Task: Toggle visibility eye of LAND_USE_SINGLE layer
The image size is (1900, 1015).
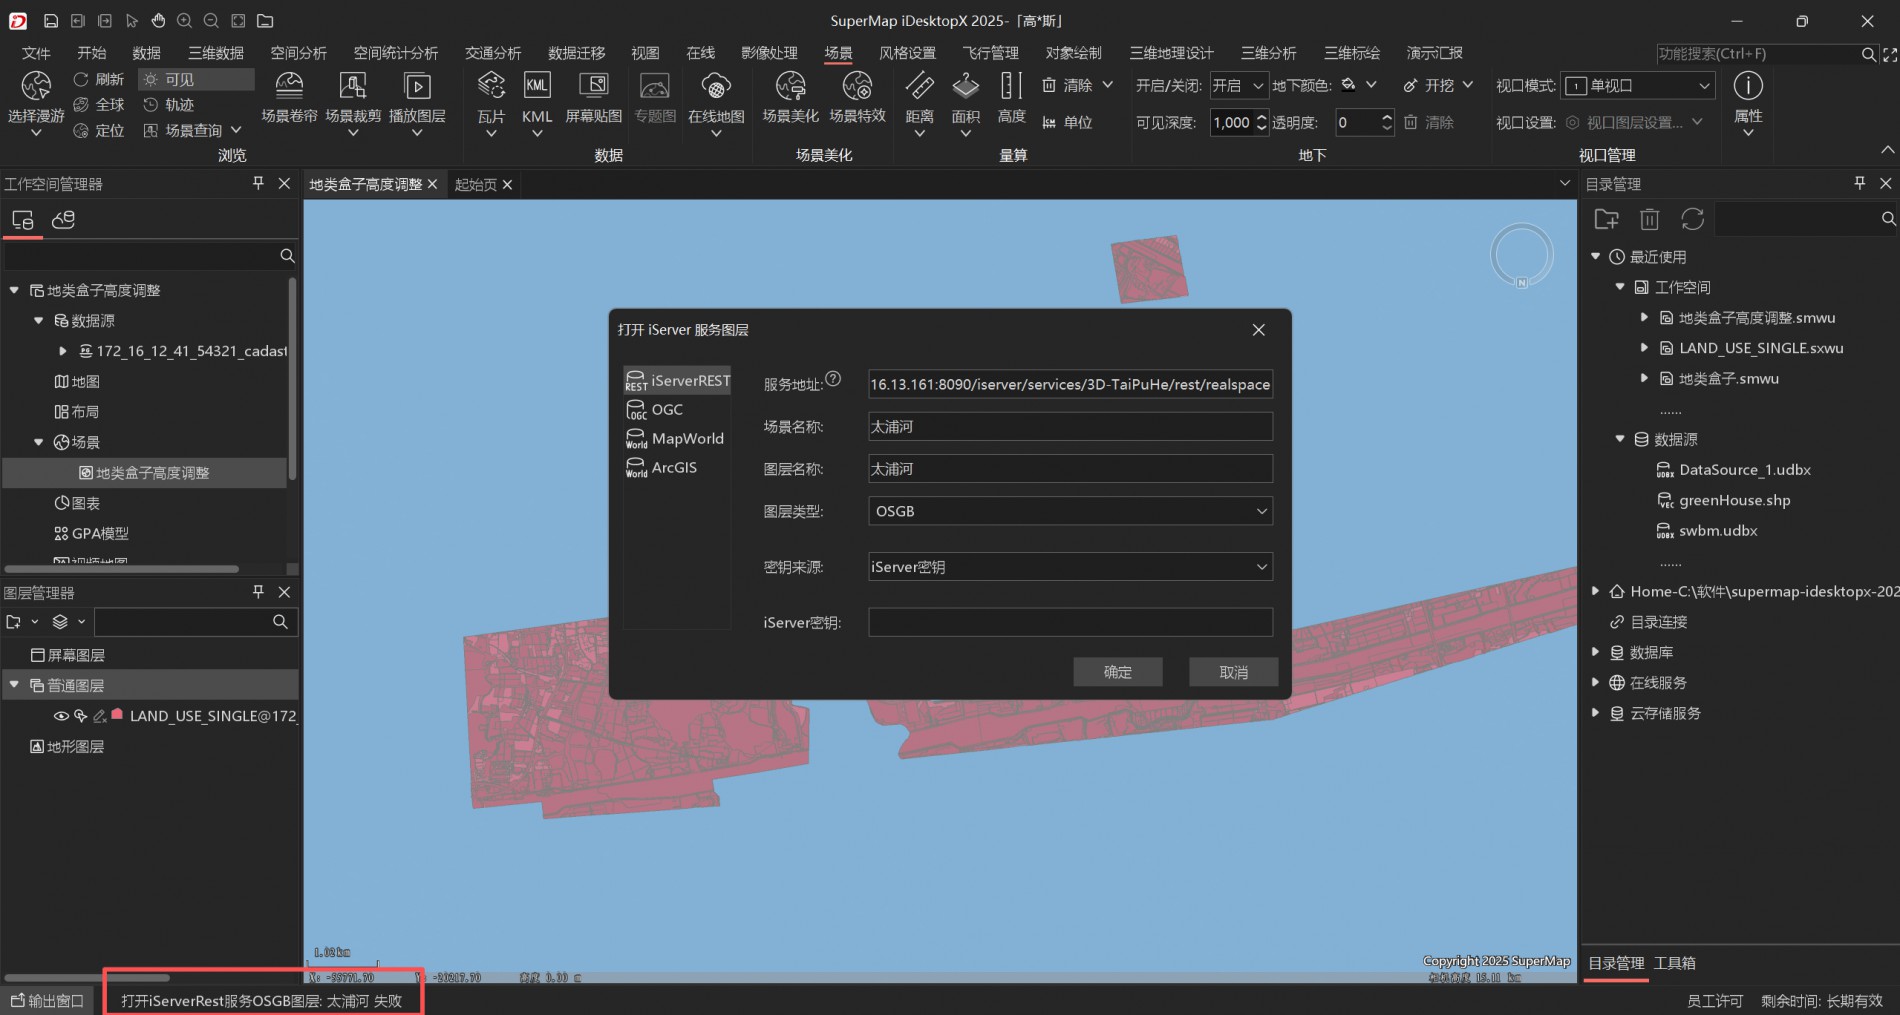Action: click(61, 716)
